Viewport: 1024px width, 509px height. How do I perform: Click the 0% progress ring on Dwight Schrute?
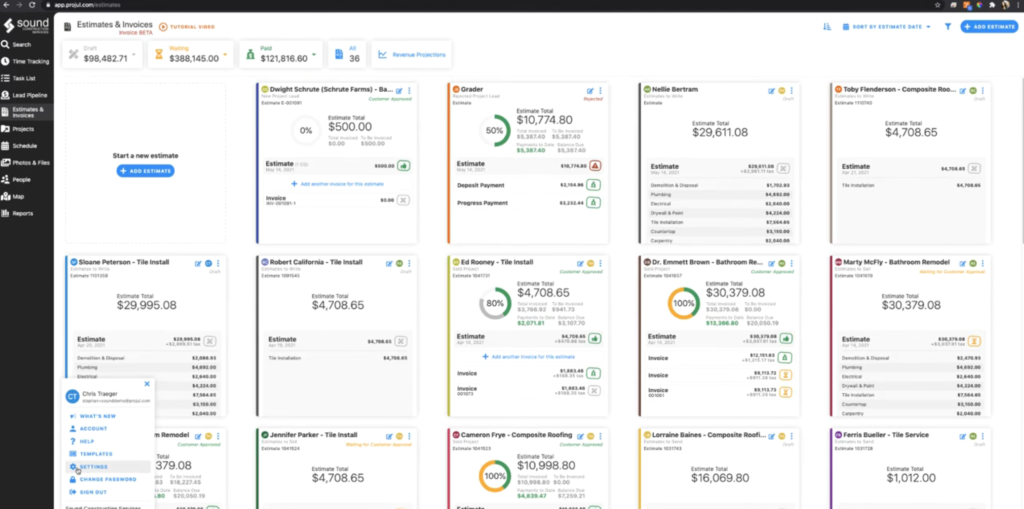pyautogui.click(x=306, y=131)
